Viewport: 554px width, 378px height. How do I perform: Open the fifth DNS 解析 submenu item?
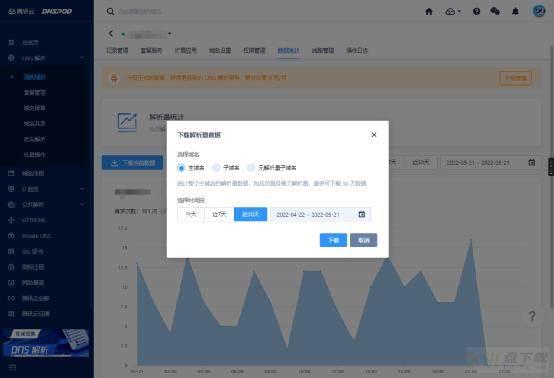click(35, 139)
